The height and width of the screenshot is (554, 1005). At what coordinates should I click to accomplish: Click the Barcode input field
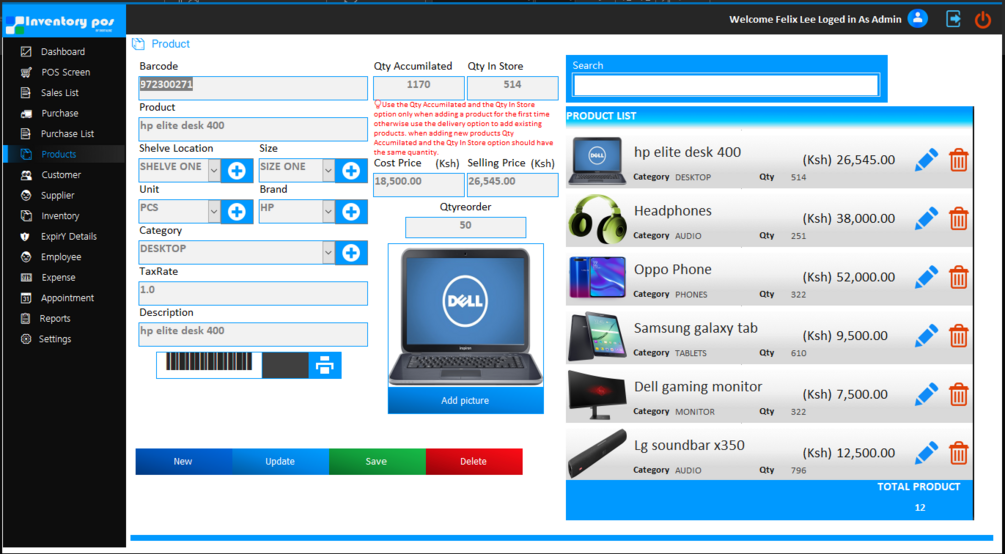pos(253,88)
